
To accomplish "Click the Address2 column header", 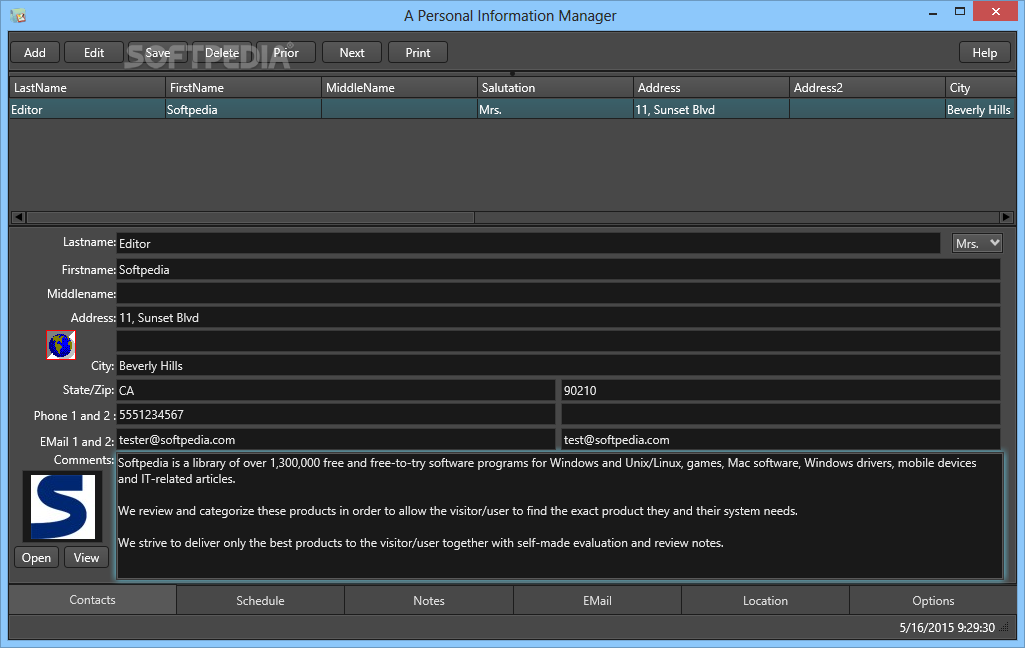I will click(867, 88).
